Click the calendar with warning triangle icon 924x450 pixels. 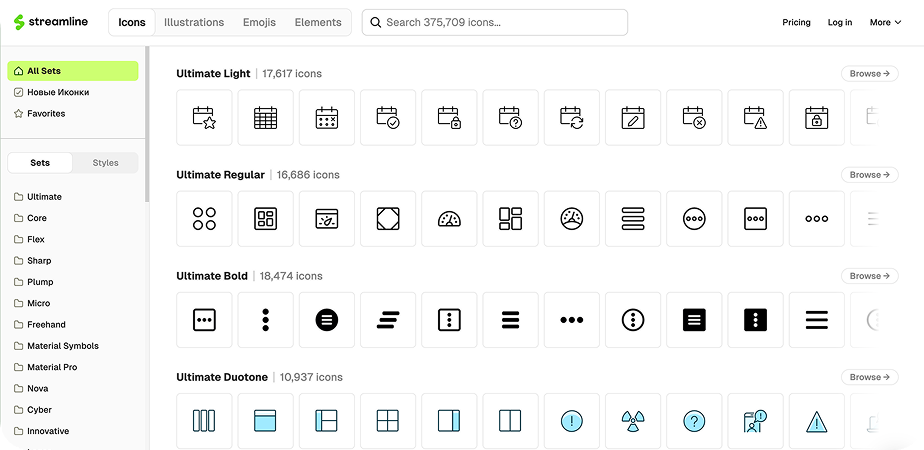point(755,118)
